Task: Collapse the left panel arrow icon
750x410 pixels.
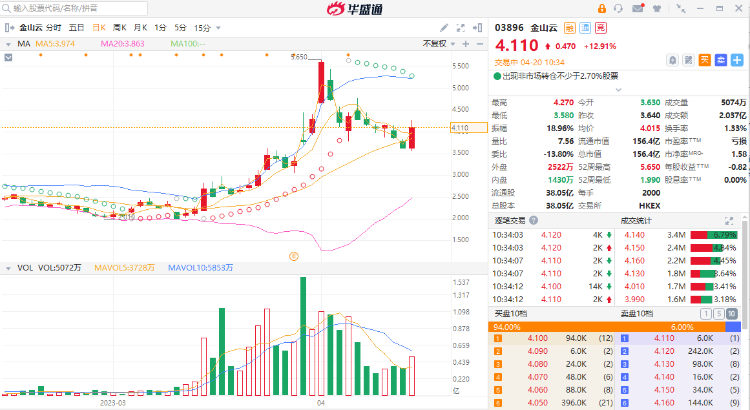Action: (x=9, y=28)
